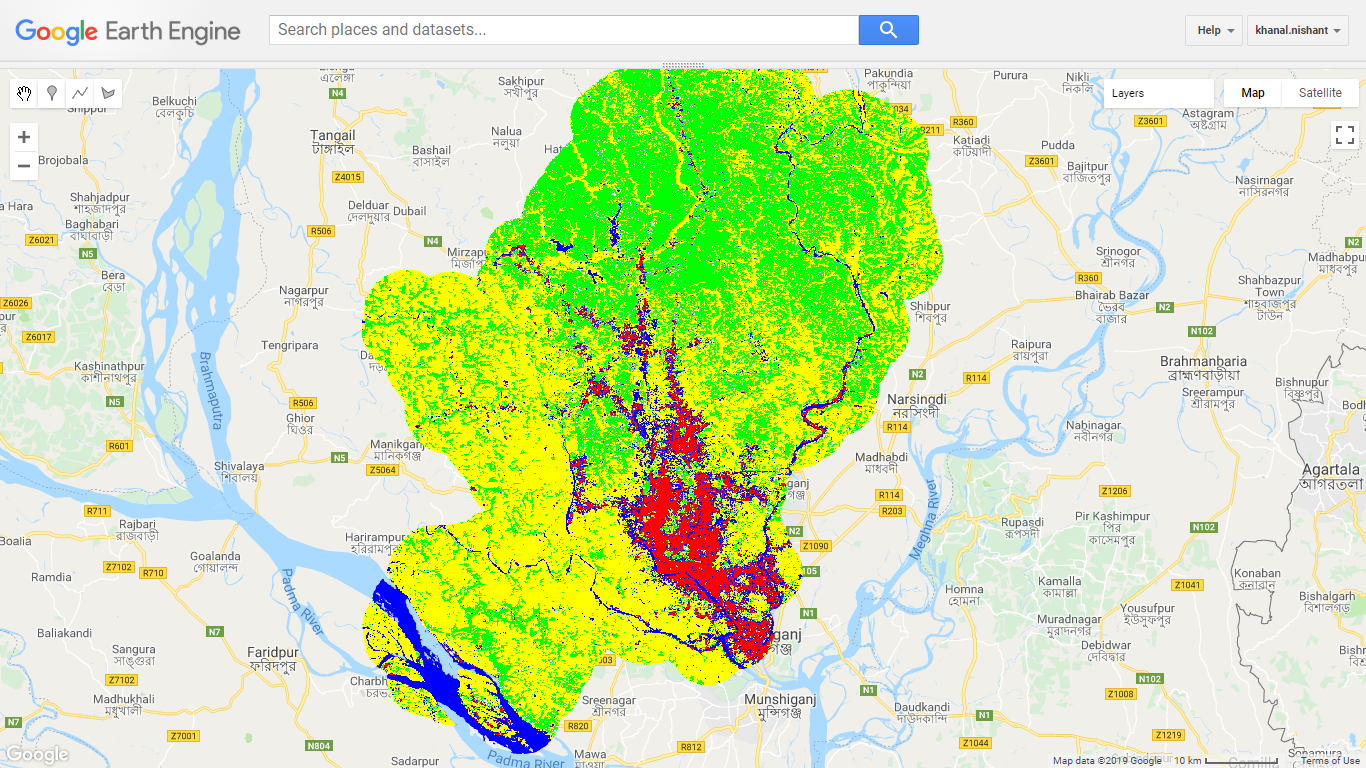Enter fullscreen map view
The height and width of the screenshot is (768, 1366).
(1343, 135)
